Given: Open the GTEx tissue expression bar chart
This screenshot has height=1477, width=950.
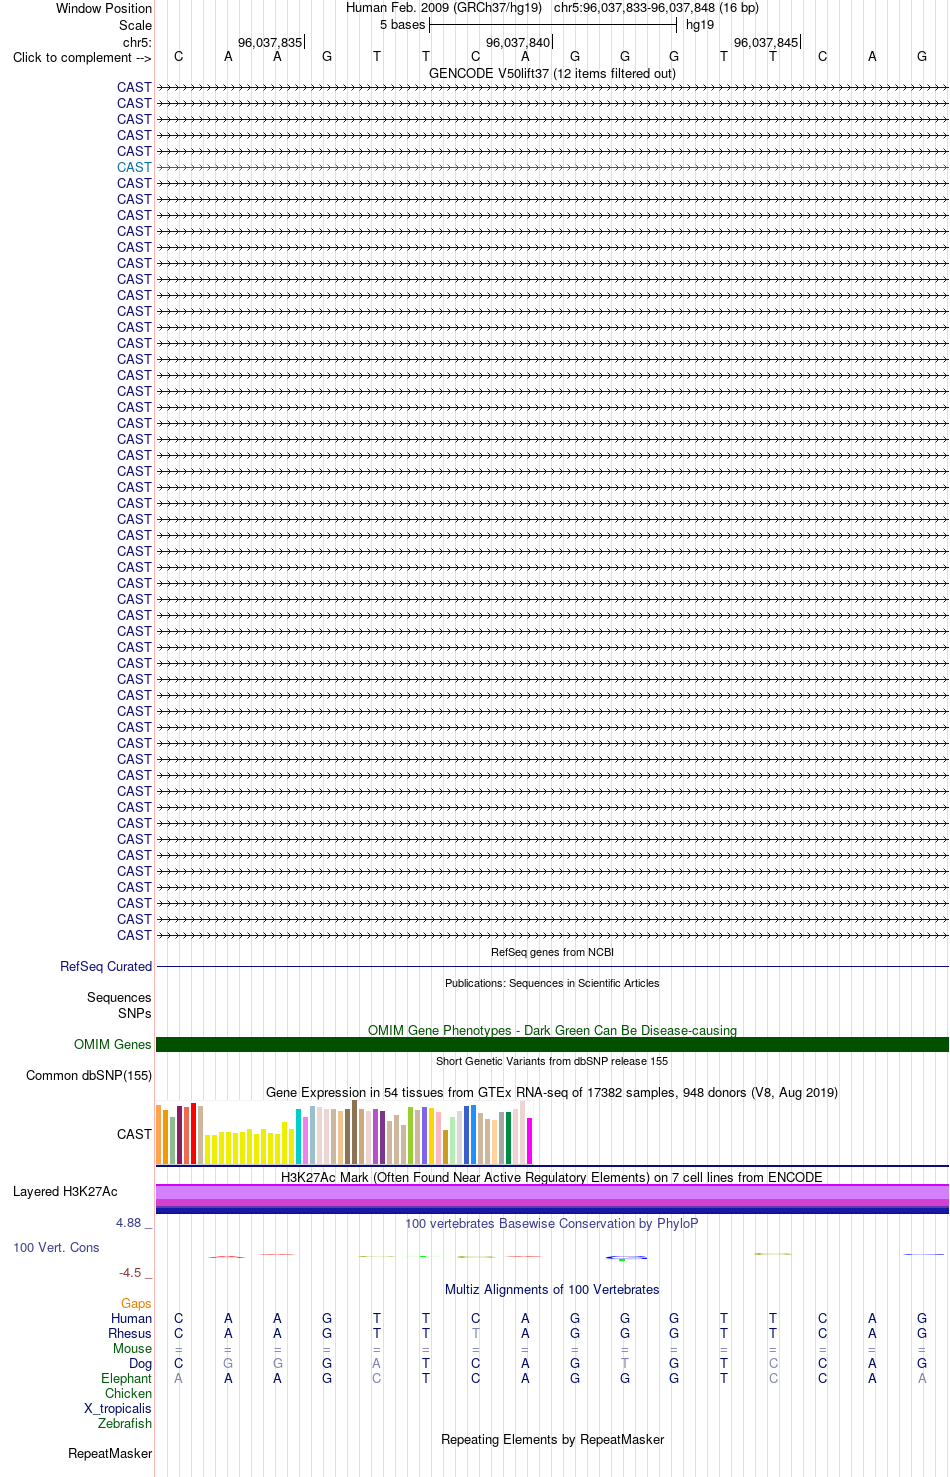Looking at the screenshot, I should (344, 1132).
